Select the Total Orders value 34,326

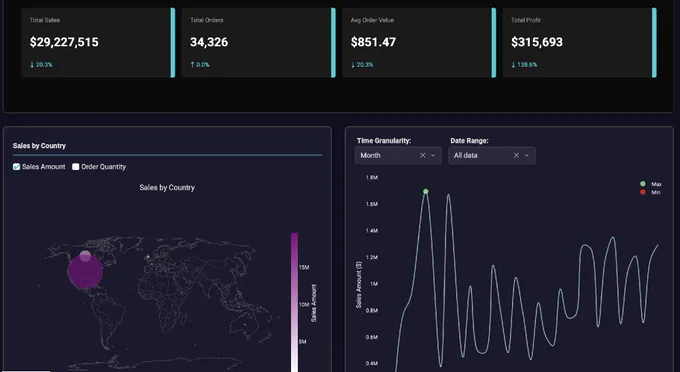point(209,42)
